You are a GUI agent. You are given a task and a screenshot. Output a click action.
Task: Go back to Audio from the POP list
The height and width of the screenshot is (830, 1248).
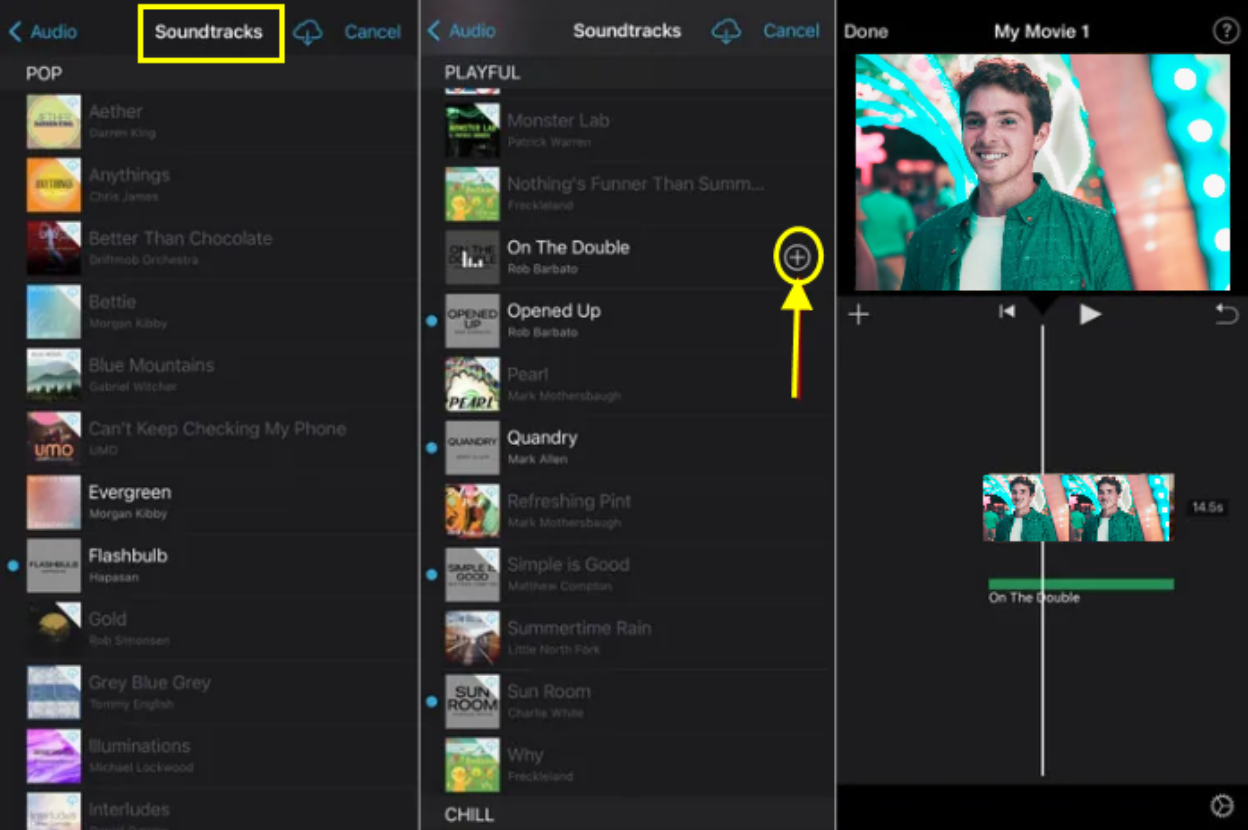tap(43, 32)
